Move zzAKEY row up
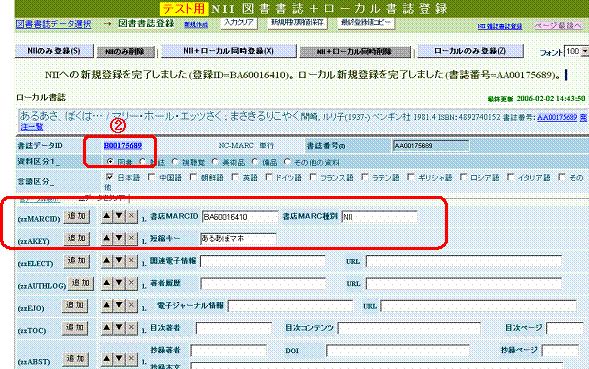The width and height of the screenshot is (589, 369). pyautogui.click(x=107, y=238)
